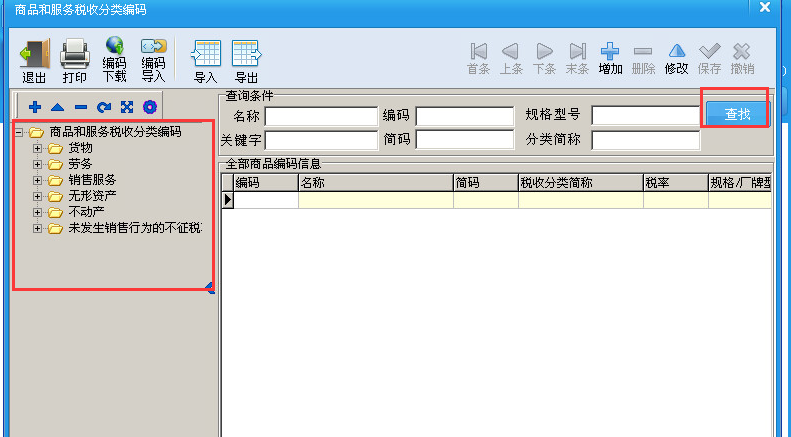Click into the 规格型号 input field
The height and width of the screenshot is (437, 791).
click(x=645, y=116)
